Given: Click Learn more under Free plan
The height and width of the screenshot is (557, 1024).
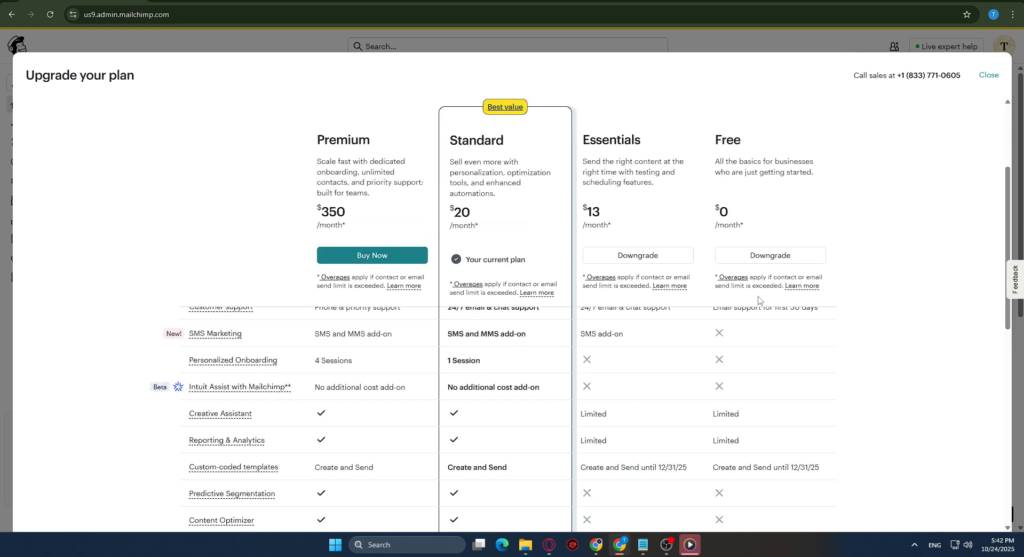Looking at the screenshot, I should click(801, 286).
